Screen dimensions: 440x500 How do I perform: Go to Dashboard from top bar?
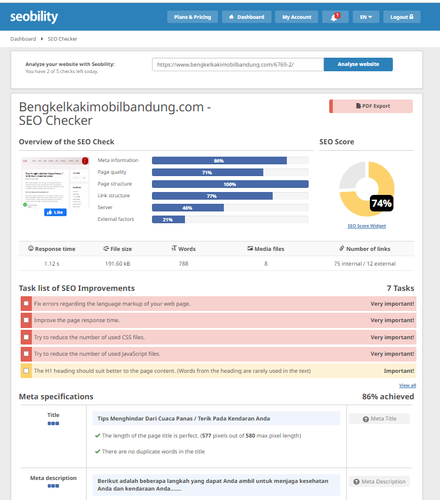247,17
